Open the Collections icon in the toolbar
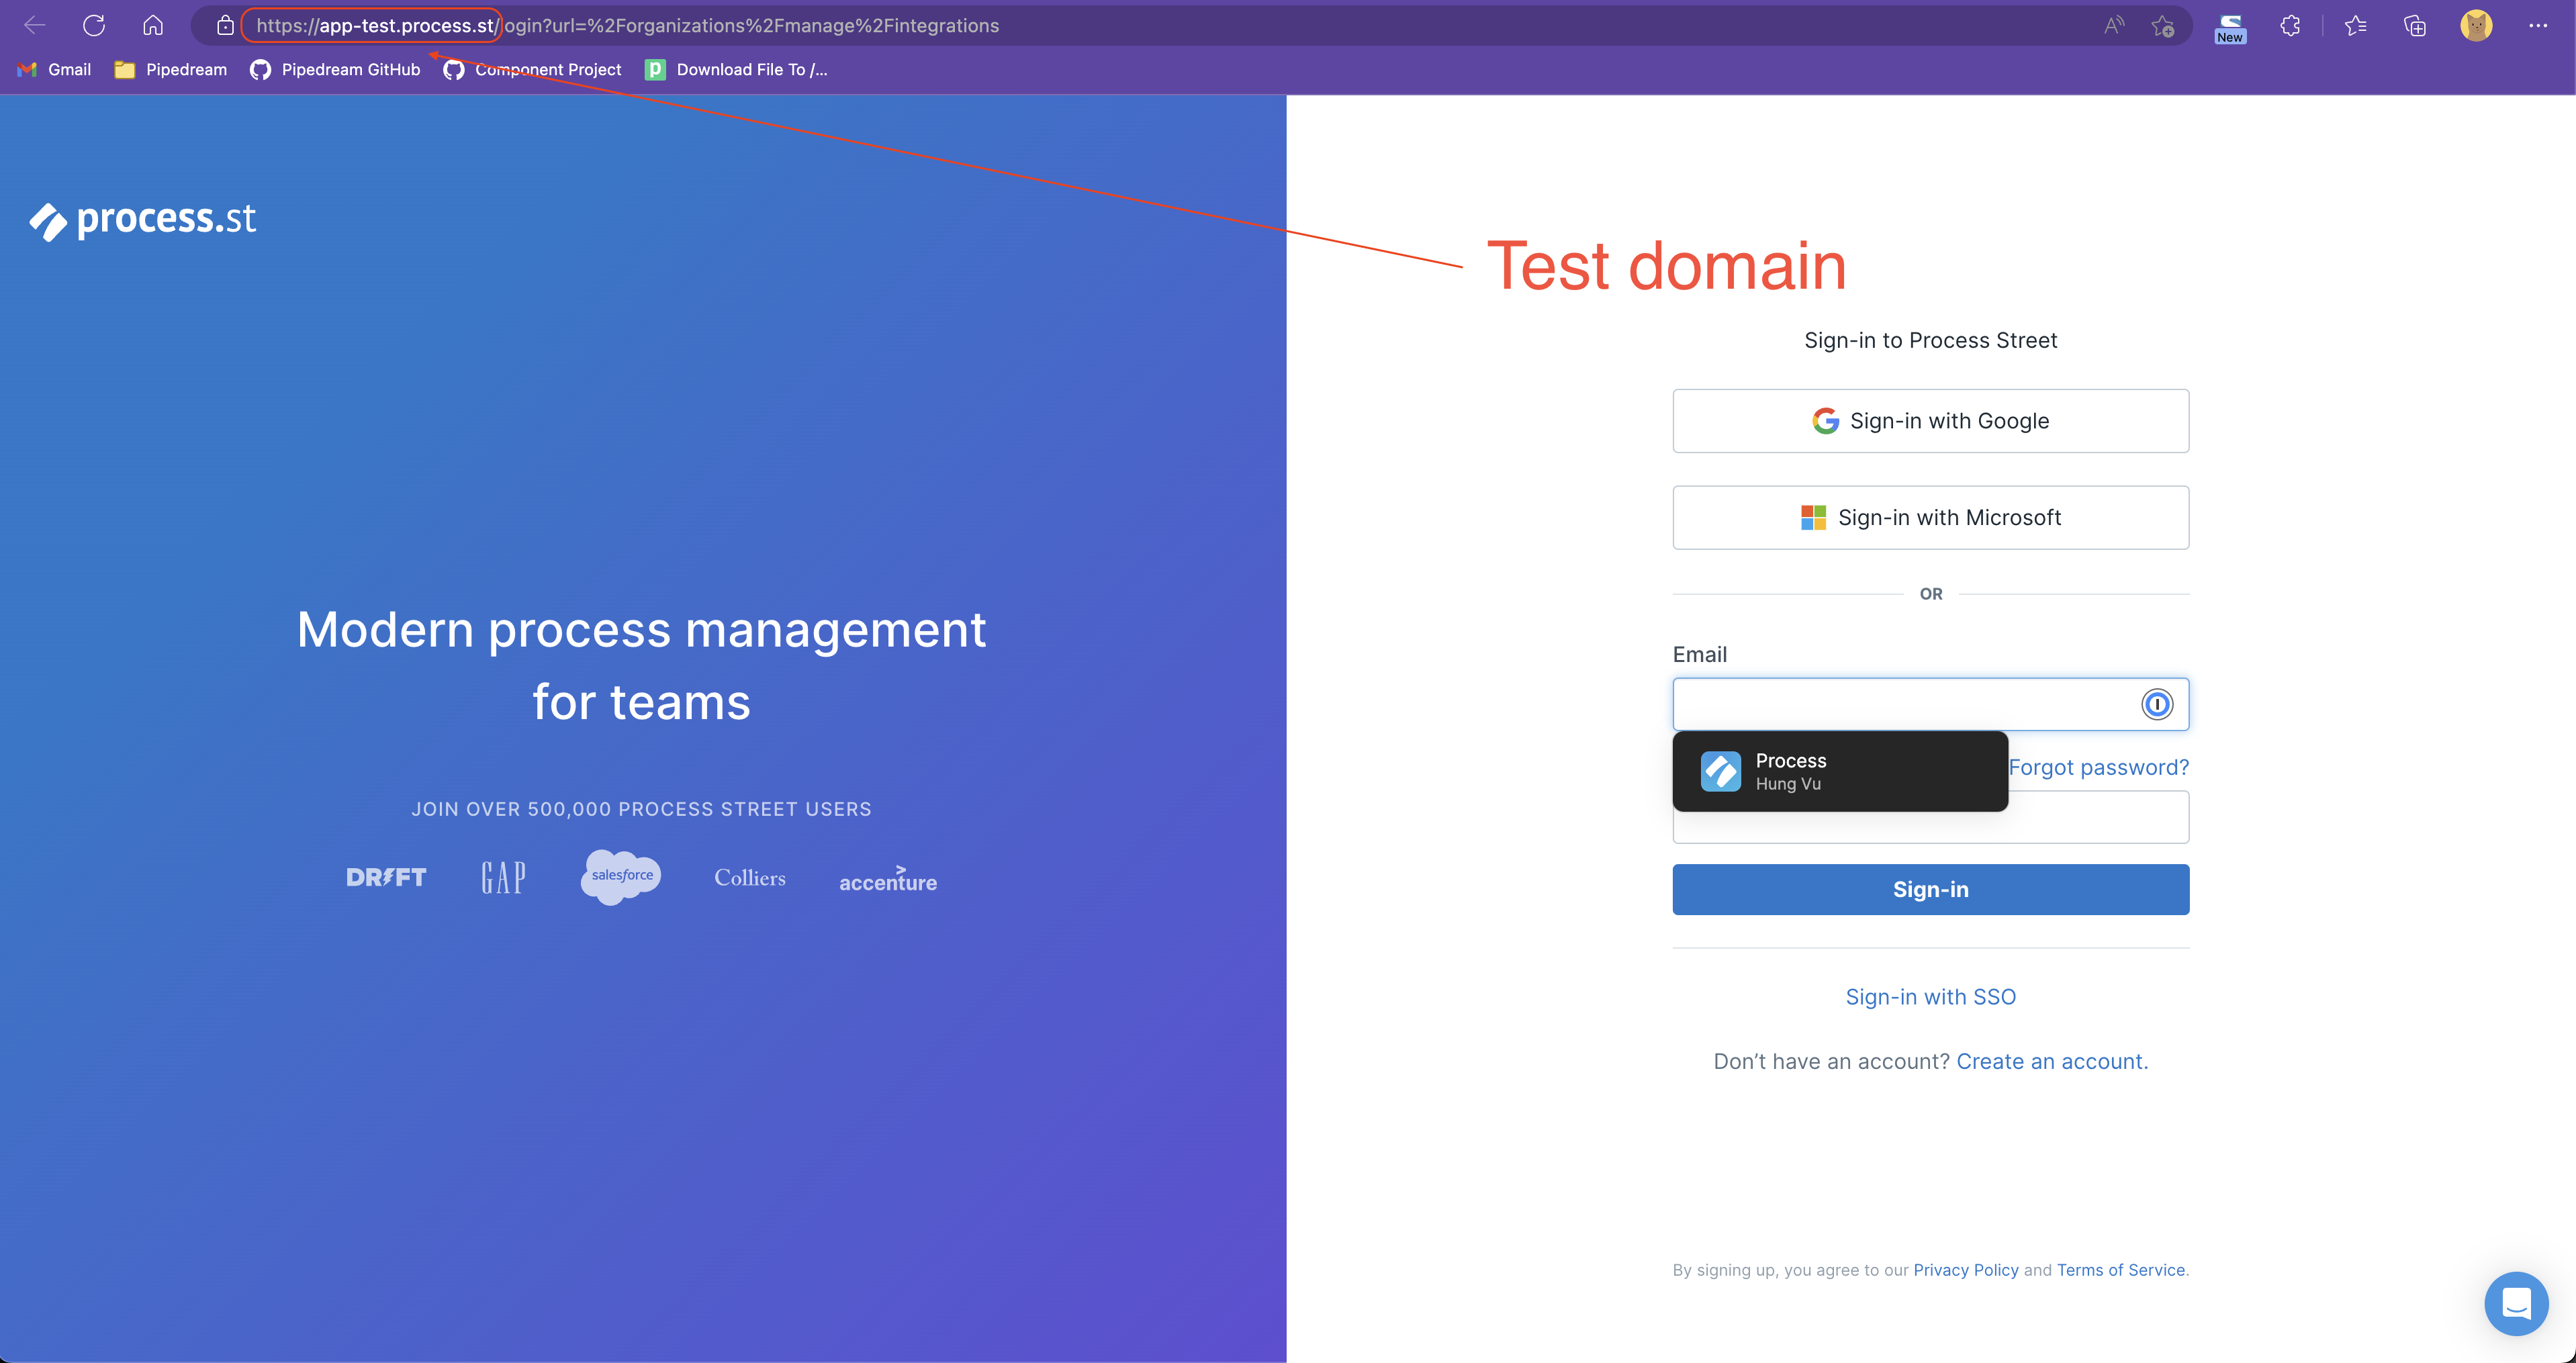Image resolution: width=2576 pixels, height=1363 pixels. (x=2415, y=25)
